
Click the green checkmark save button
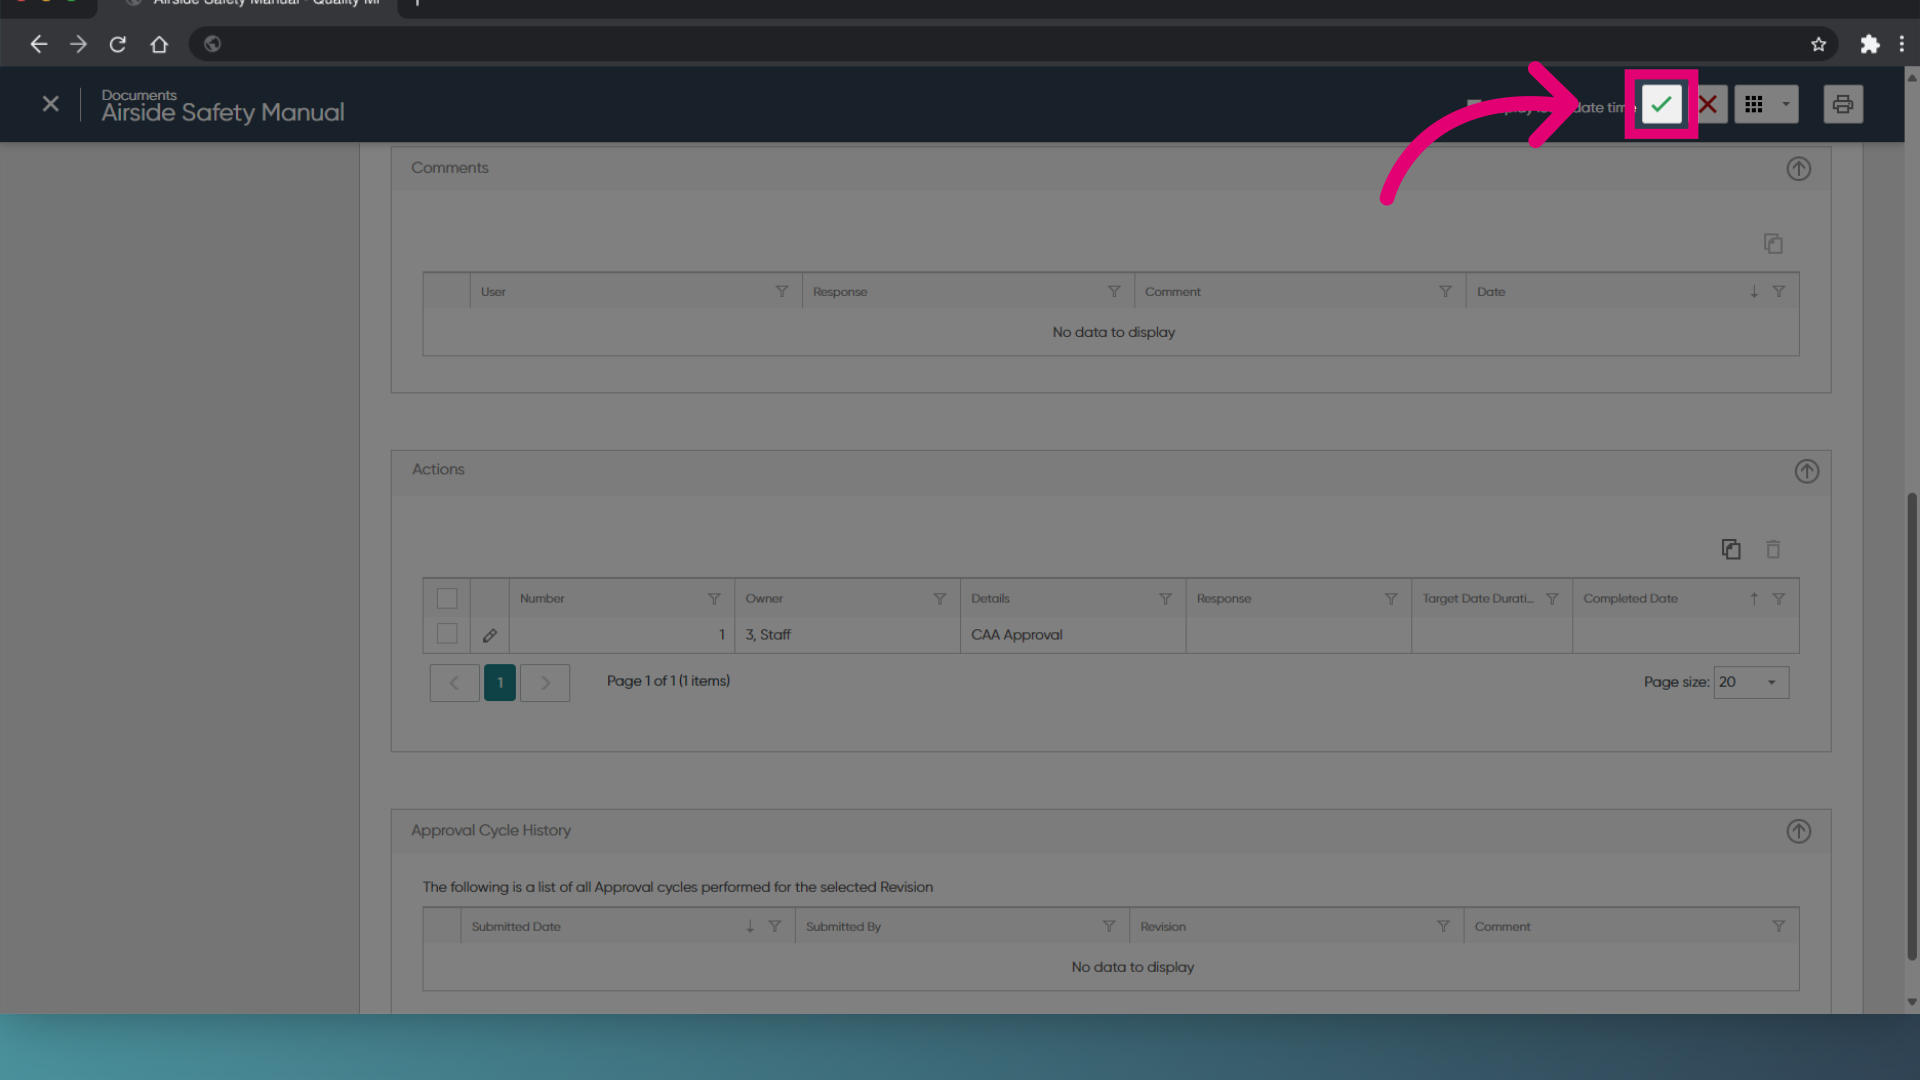pos(1661,104)
